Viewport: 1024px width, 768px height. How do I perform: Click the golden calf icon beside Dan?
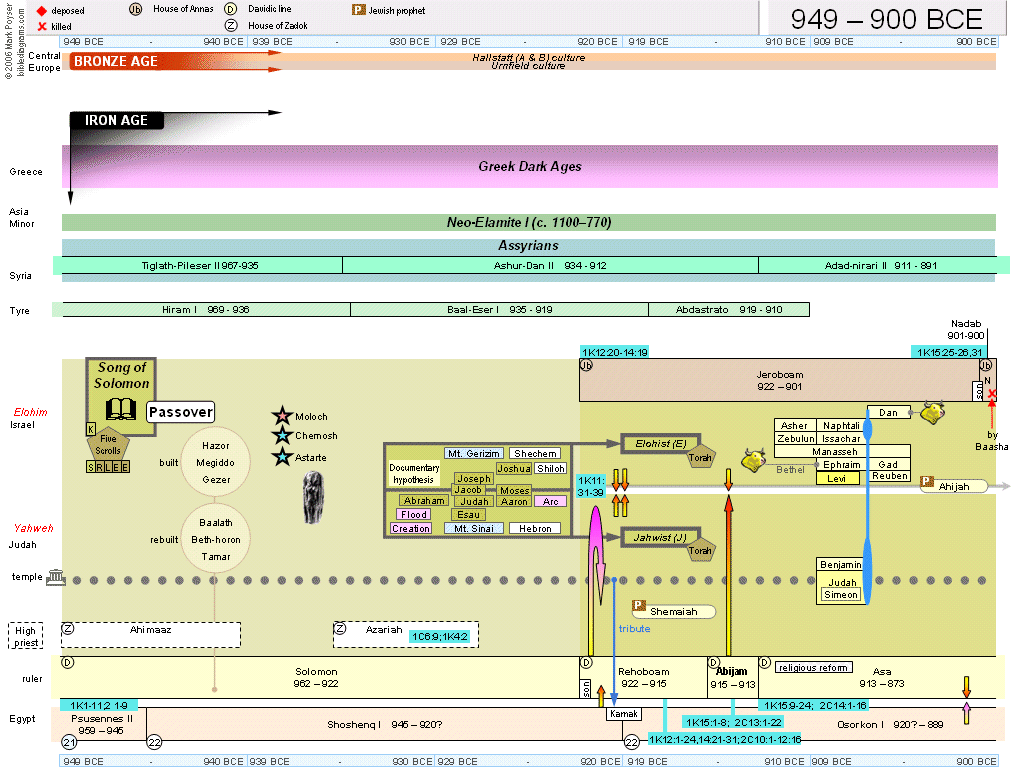(932, 412)
